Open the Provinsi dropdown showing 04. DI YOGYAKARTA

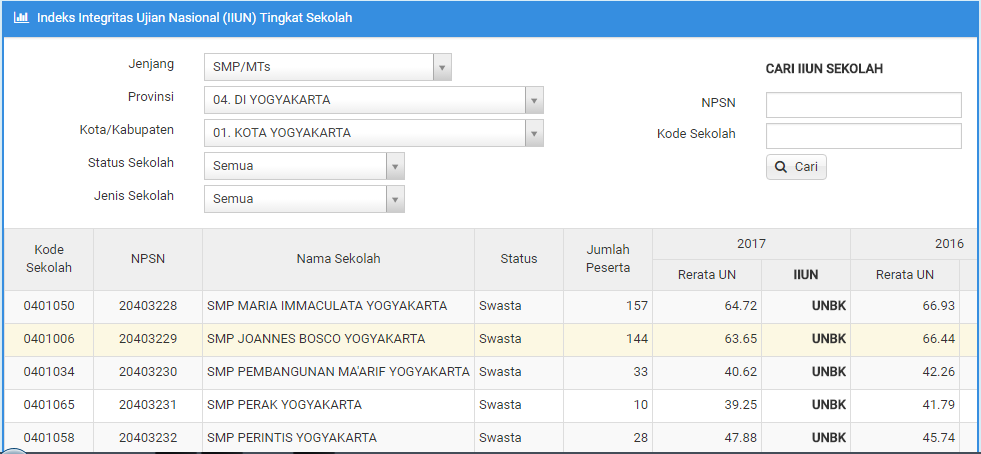point(374,100)
